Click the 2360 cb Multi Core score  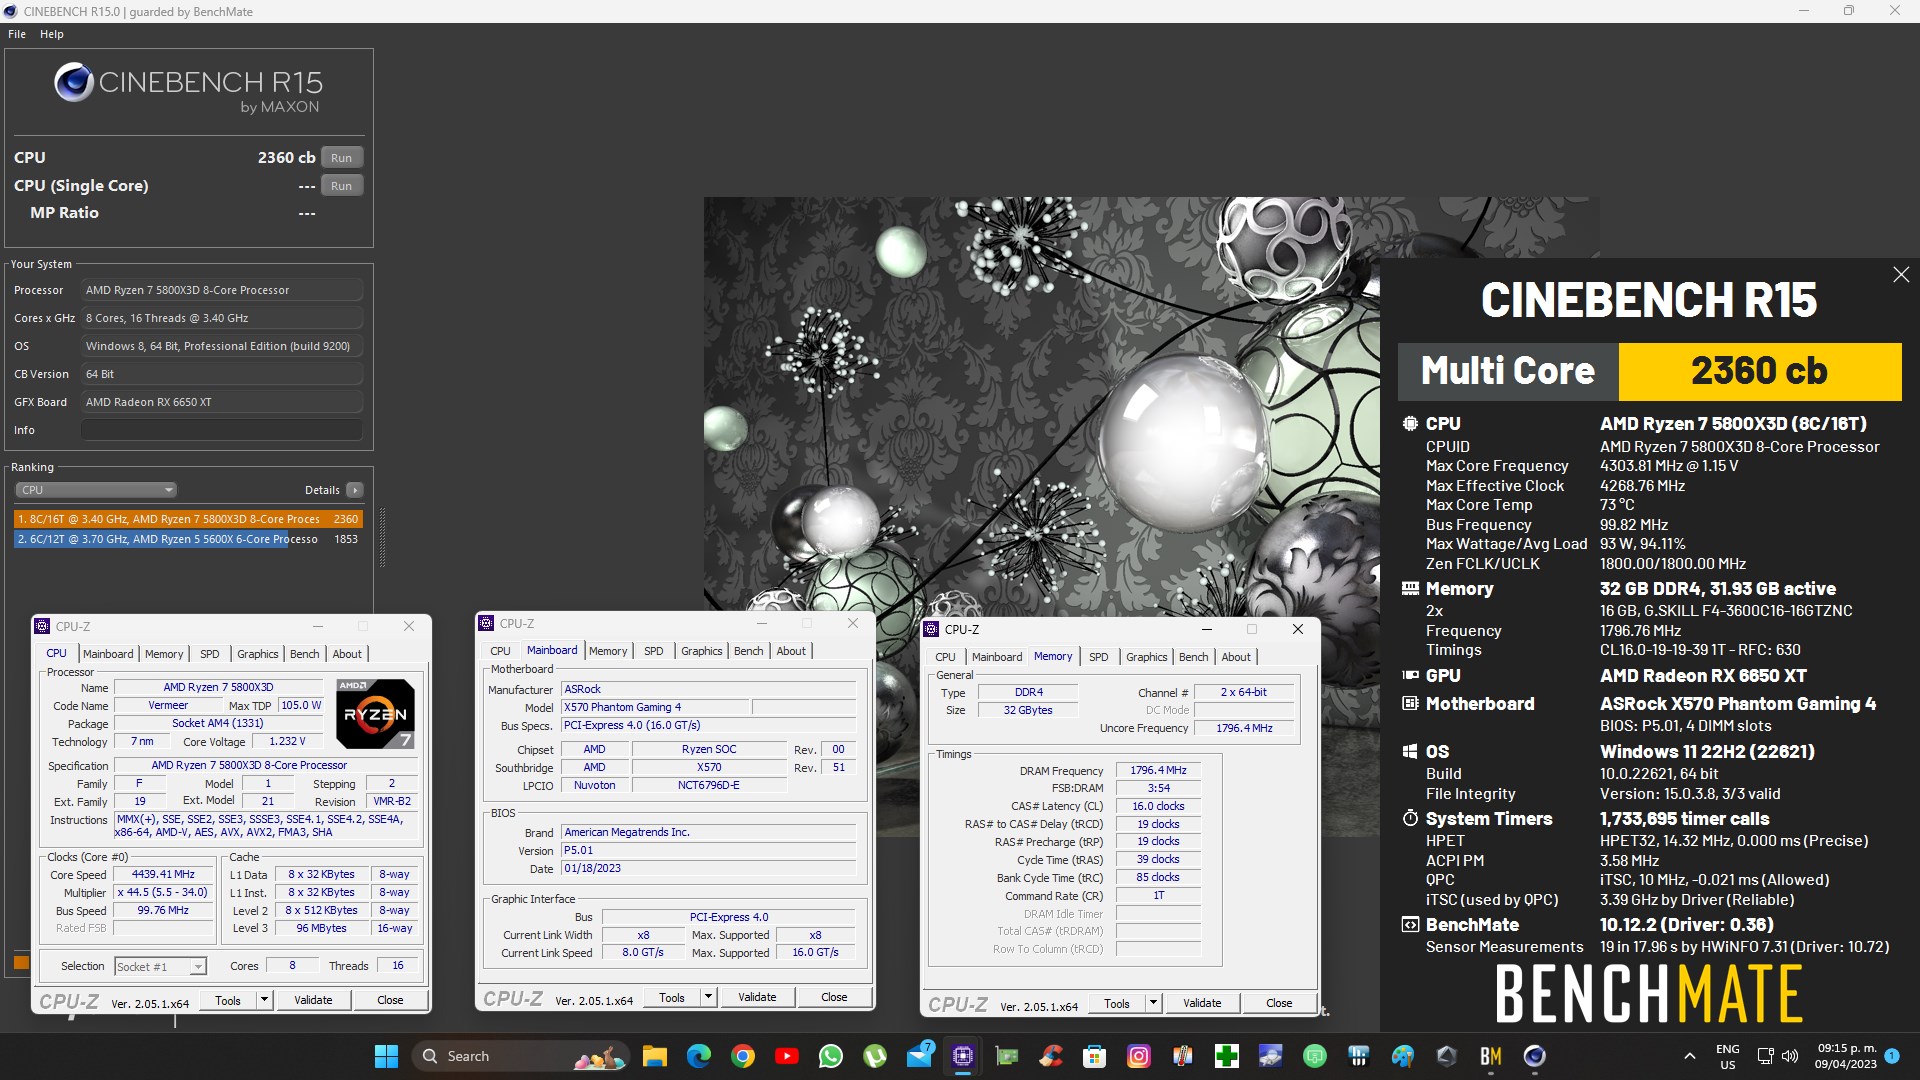click(x=1759, y=371)
